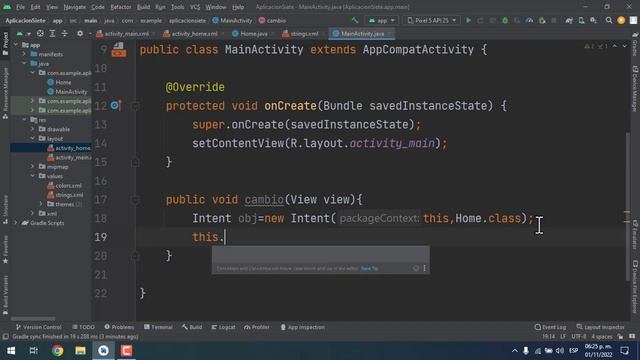640x360 pixels.
Task: Open the Logcat tool window
Action: coord(223,327)
